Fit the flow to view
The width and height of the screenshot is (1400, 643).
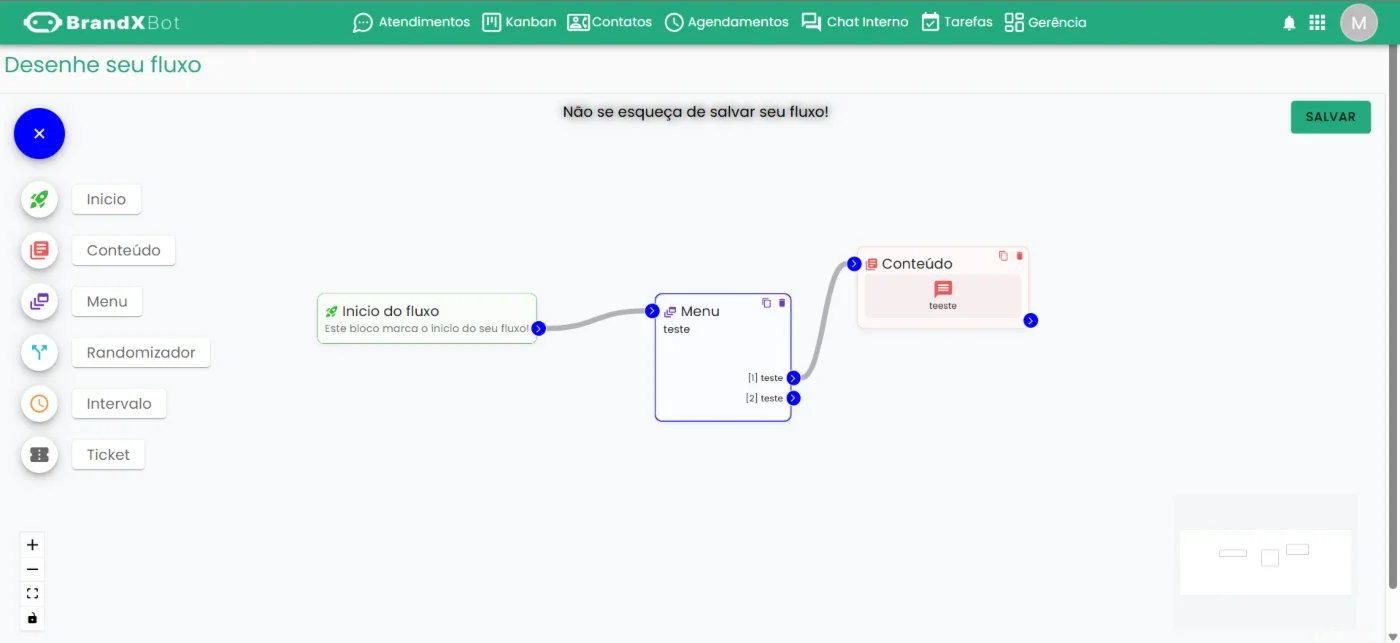click(x=32, y=593)
